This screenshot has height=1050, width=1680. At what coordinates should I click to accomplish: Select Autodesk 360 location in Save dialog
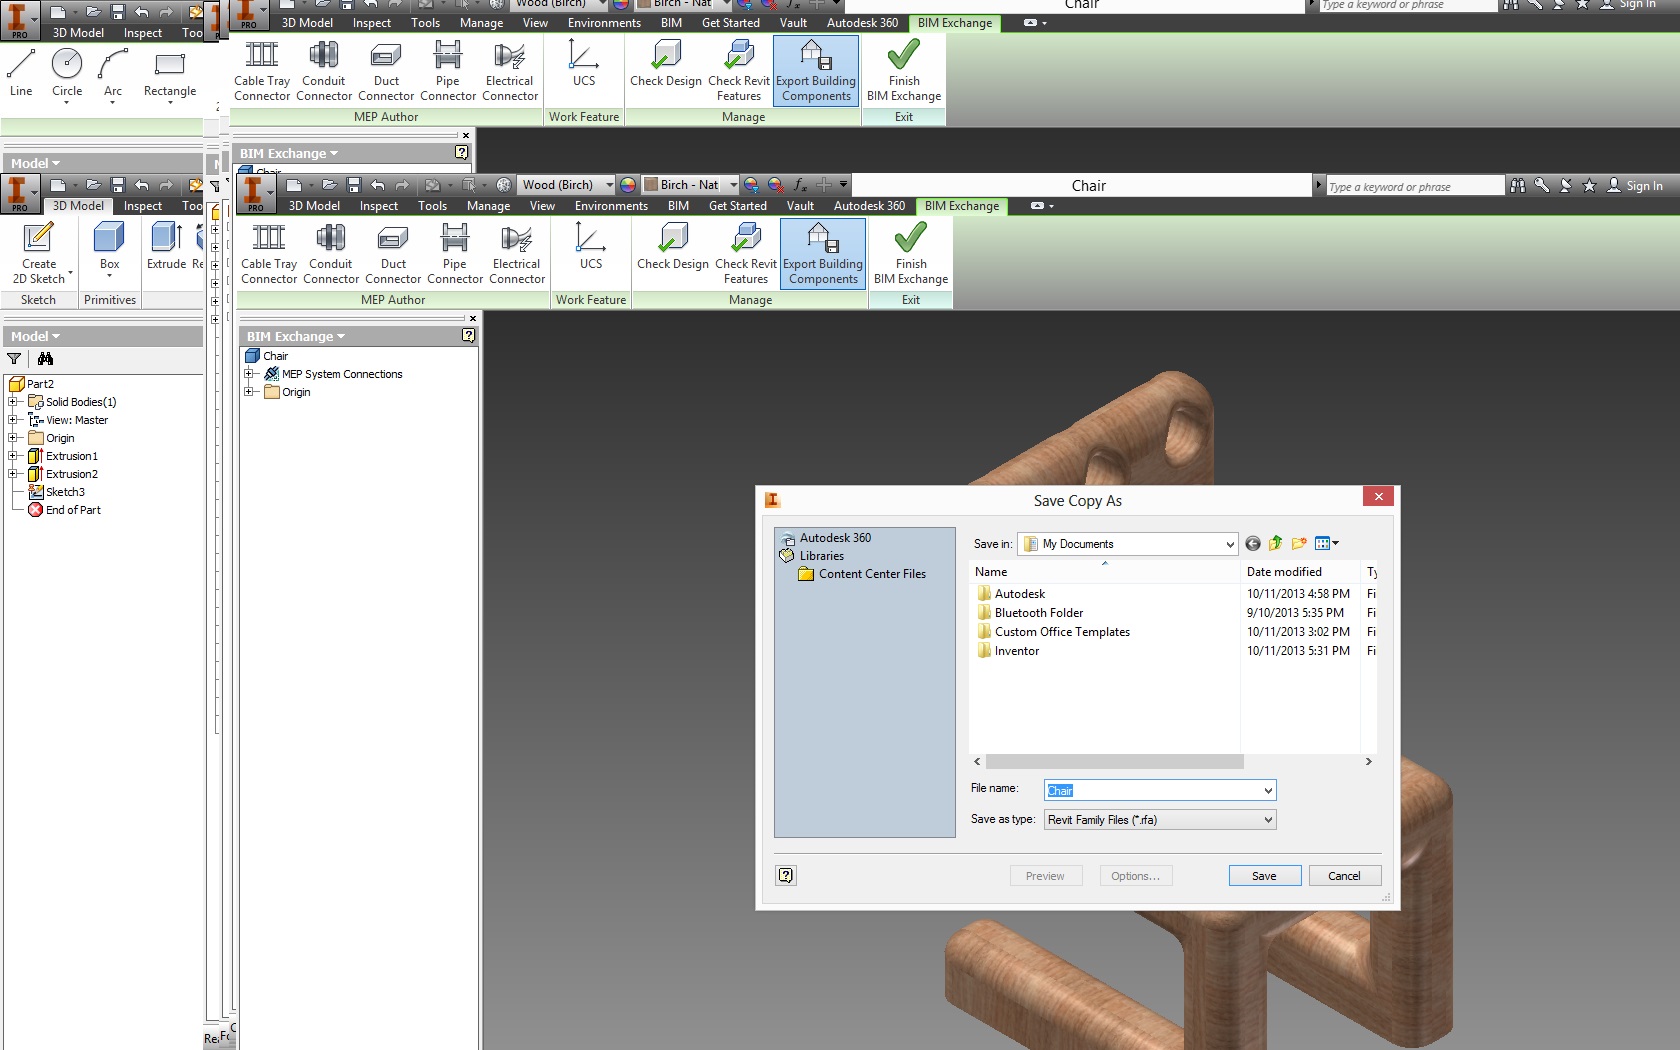click(826, 538)
